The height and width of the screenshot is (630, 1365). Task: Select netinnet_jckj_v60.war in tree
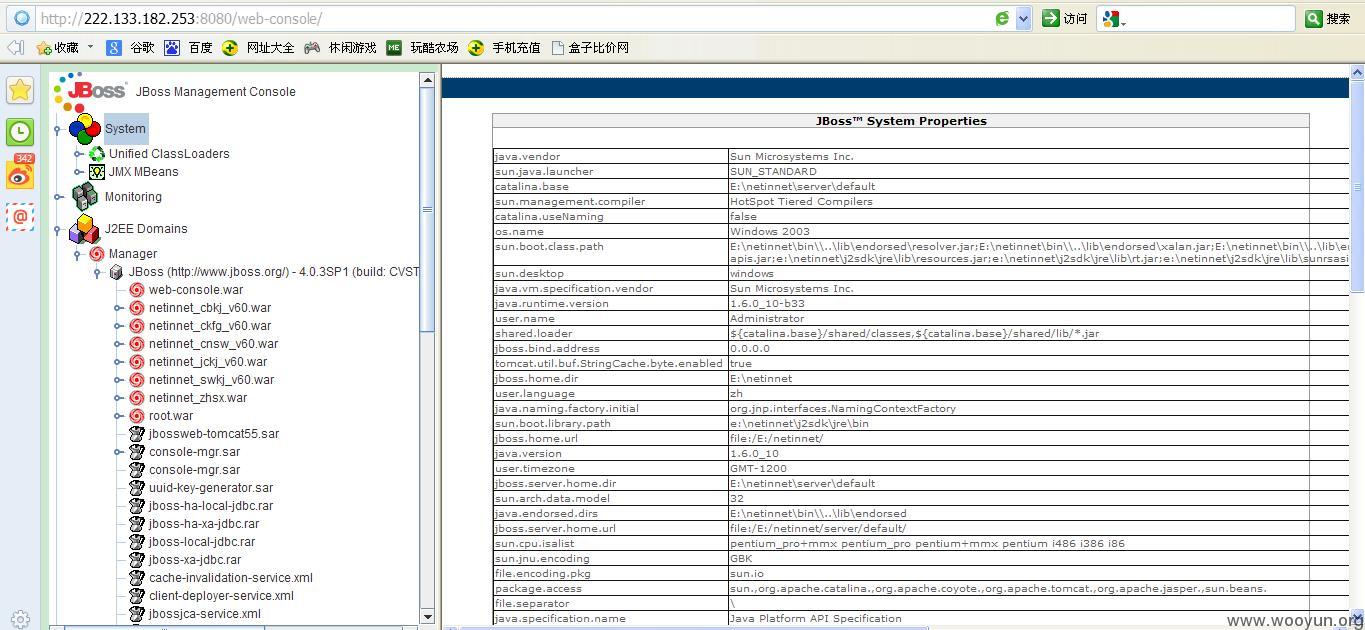208,362
